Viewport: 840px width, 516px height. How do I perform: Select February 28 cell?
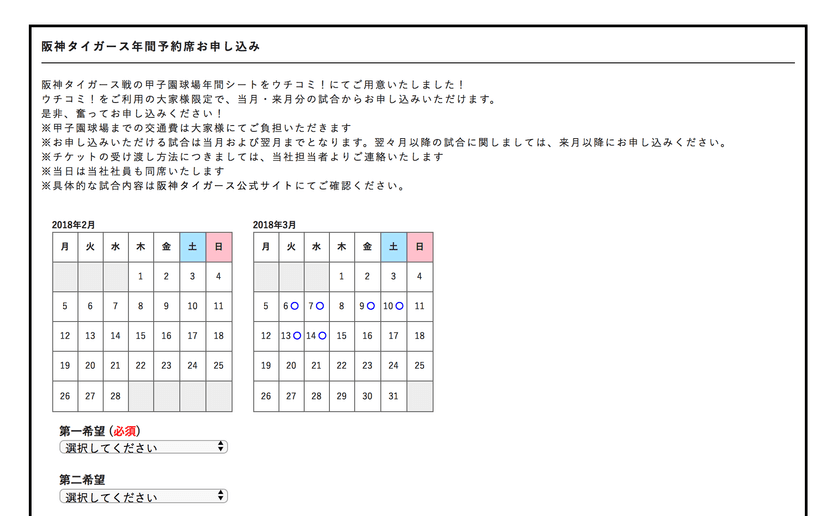click(x=115, y=396)
